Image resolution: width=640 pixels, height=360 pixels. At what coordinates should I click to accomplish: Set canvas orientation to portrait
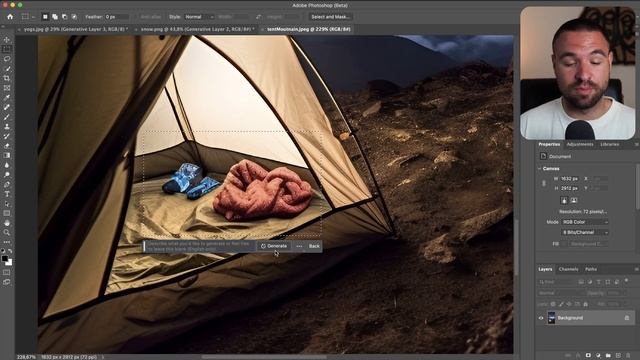pos(564,200)
